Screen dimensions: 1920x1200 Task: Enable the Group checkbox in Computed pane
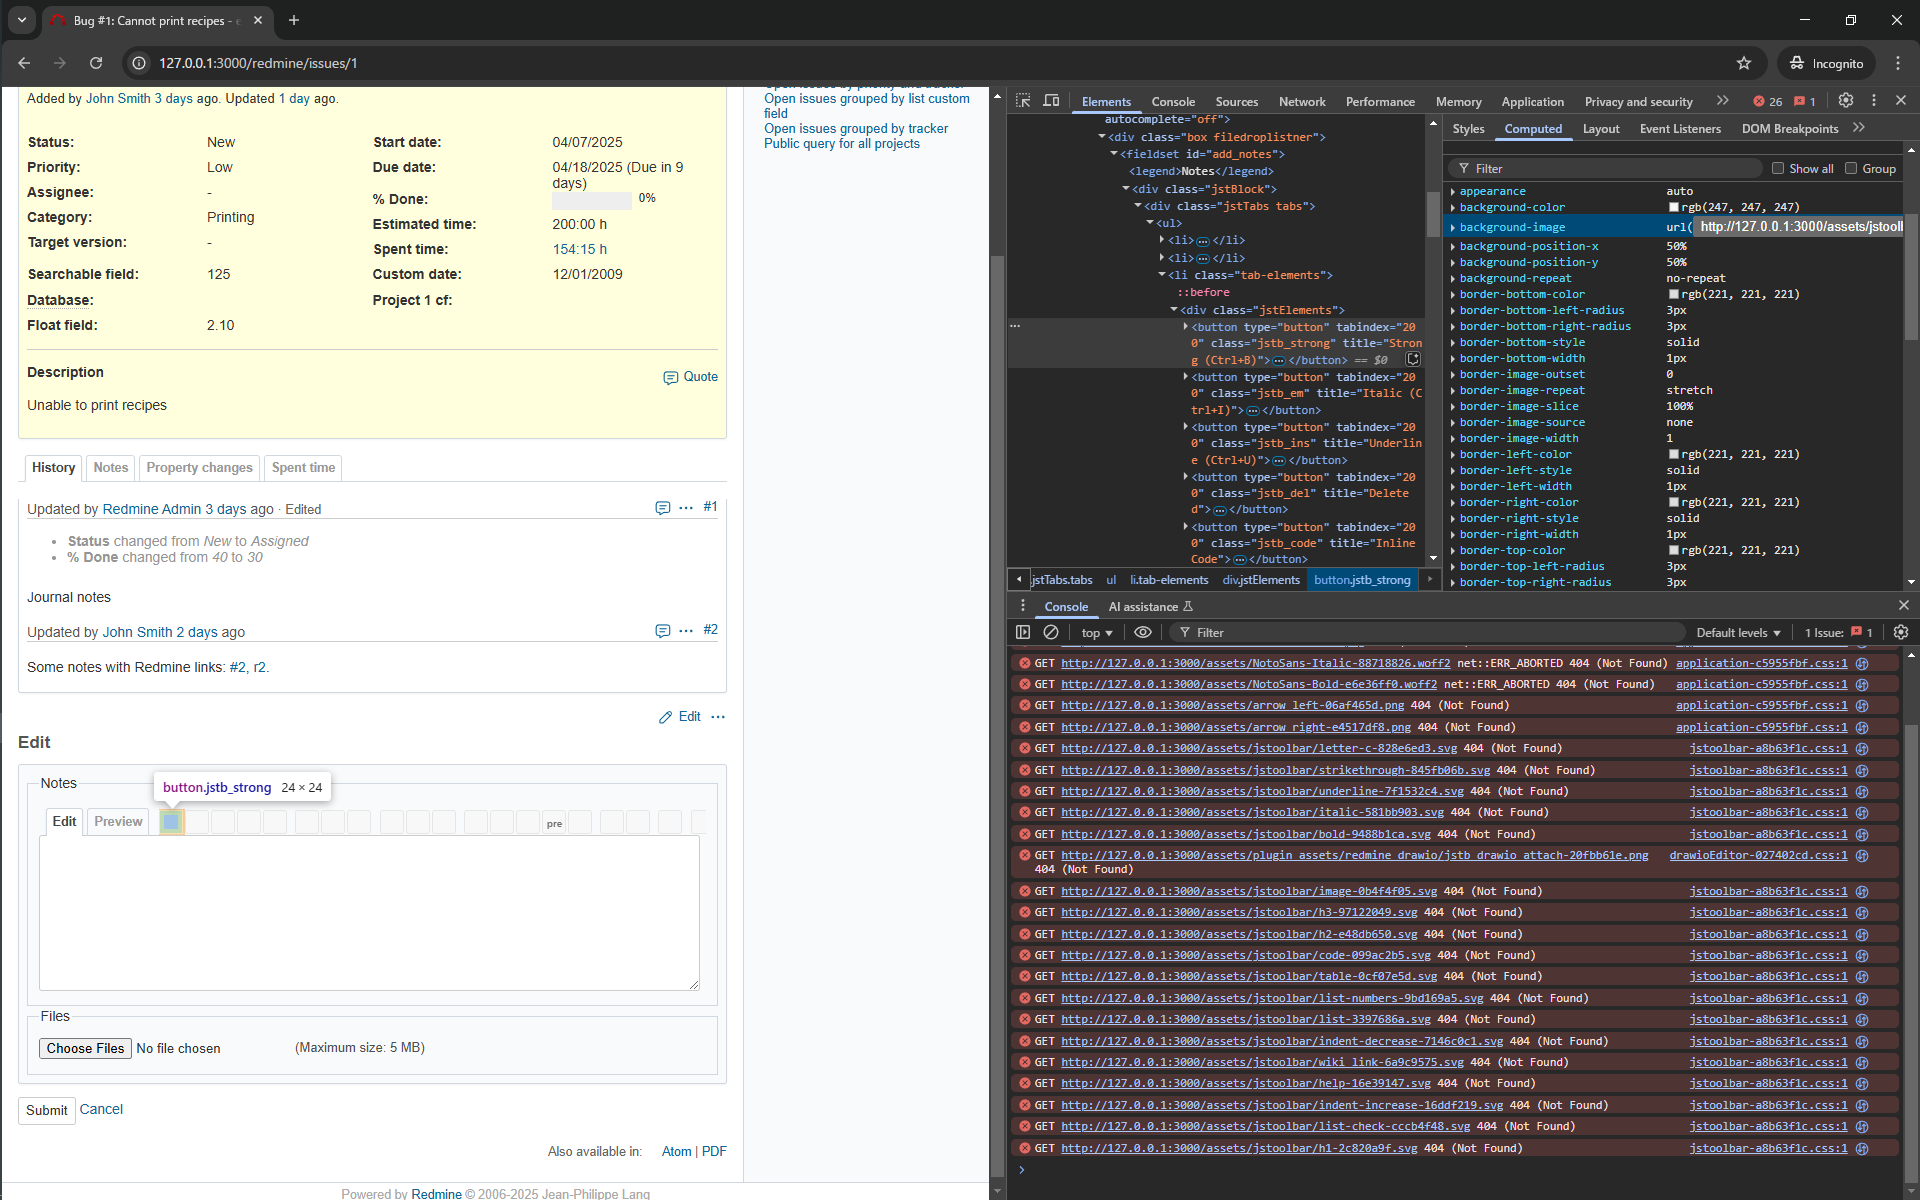tap(1851, 168)
